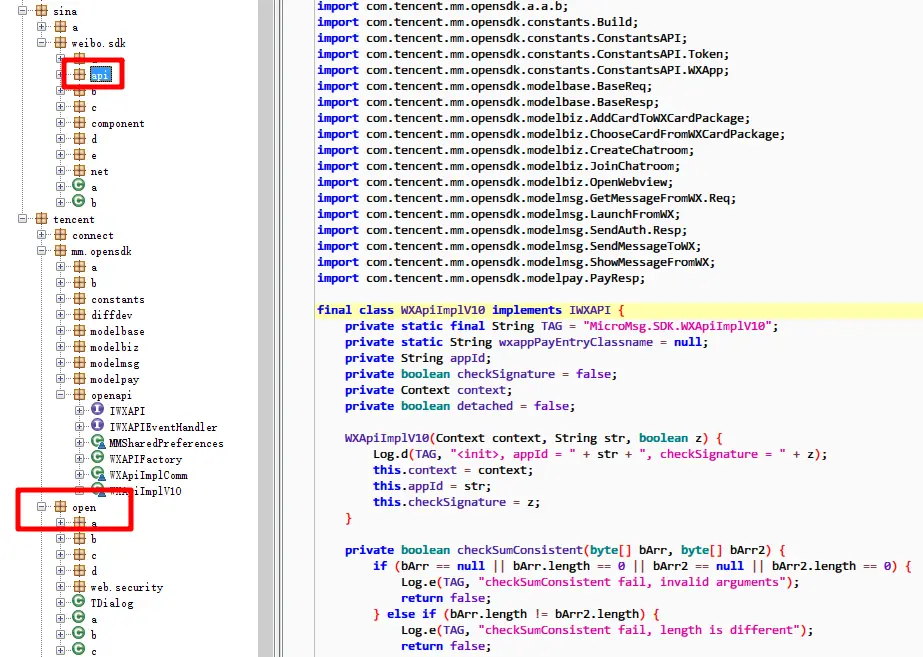Image resolution: width=923 pixels, height=657 pixels.
Task: Click the TDialog class icon
Action: (79, 602)
